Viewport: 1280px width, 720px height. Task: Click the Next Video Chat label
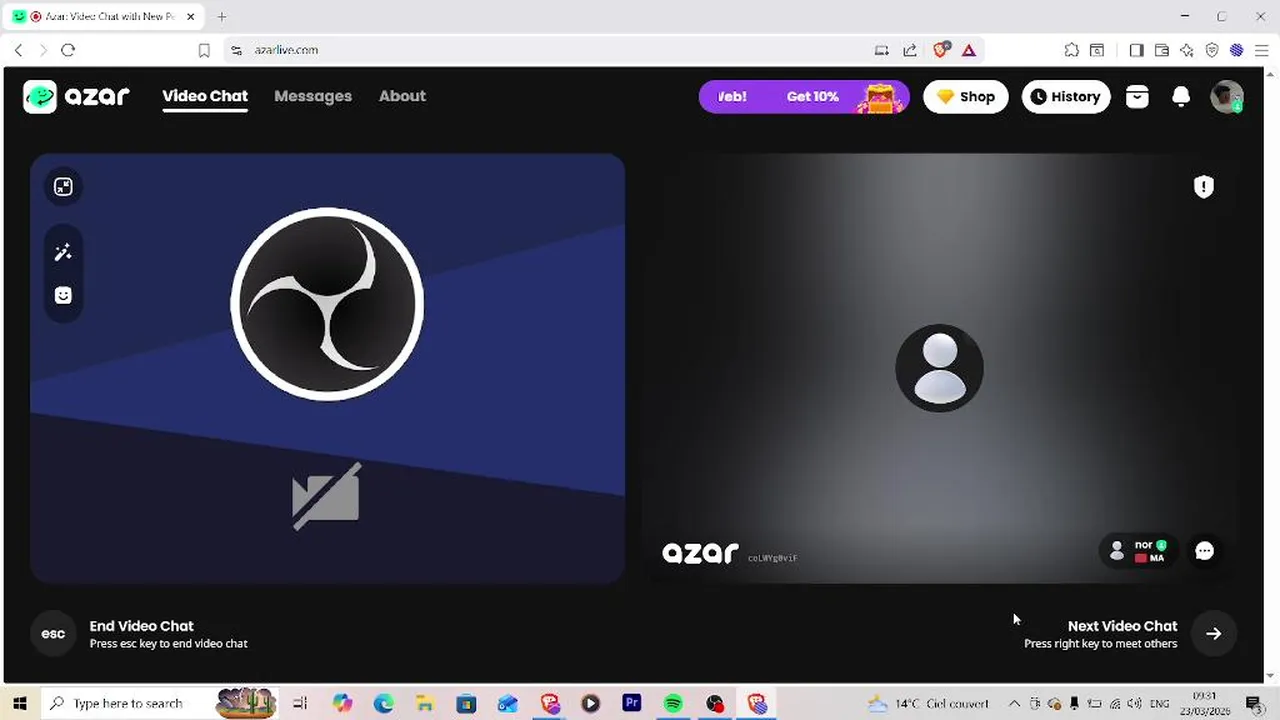(x=1122, y=626)
